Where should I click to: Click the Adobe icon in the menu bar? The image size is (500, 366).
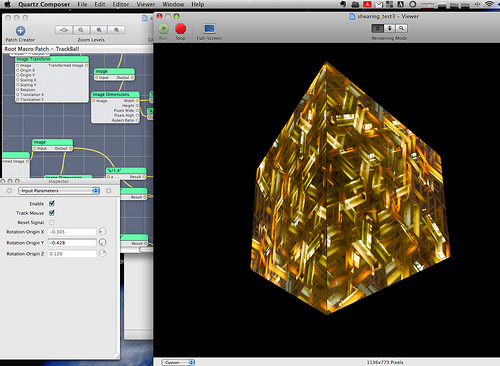[367, 4]
